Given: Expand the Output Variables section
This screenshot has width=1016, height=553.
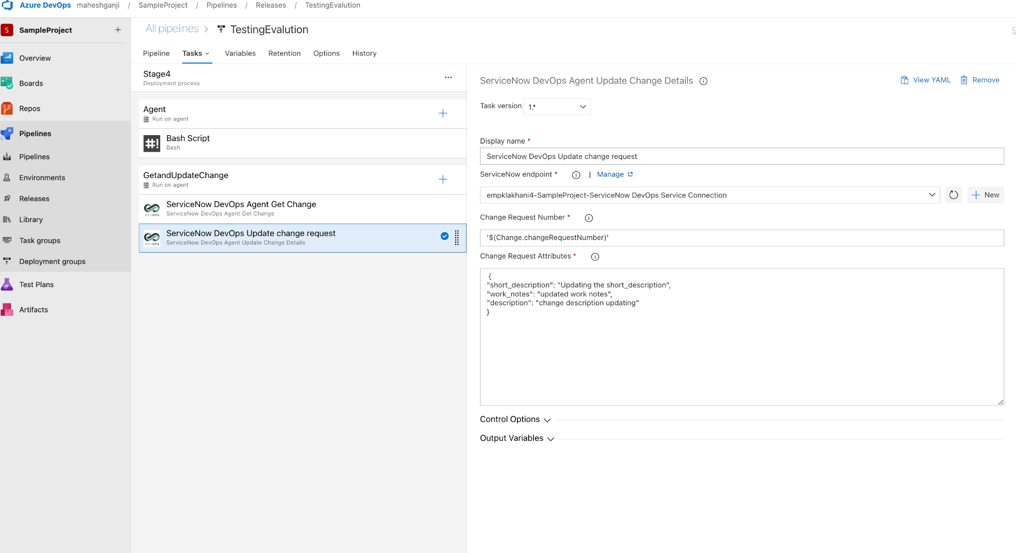Looking at the screenshot, I should 517,438.
